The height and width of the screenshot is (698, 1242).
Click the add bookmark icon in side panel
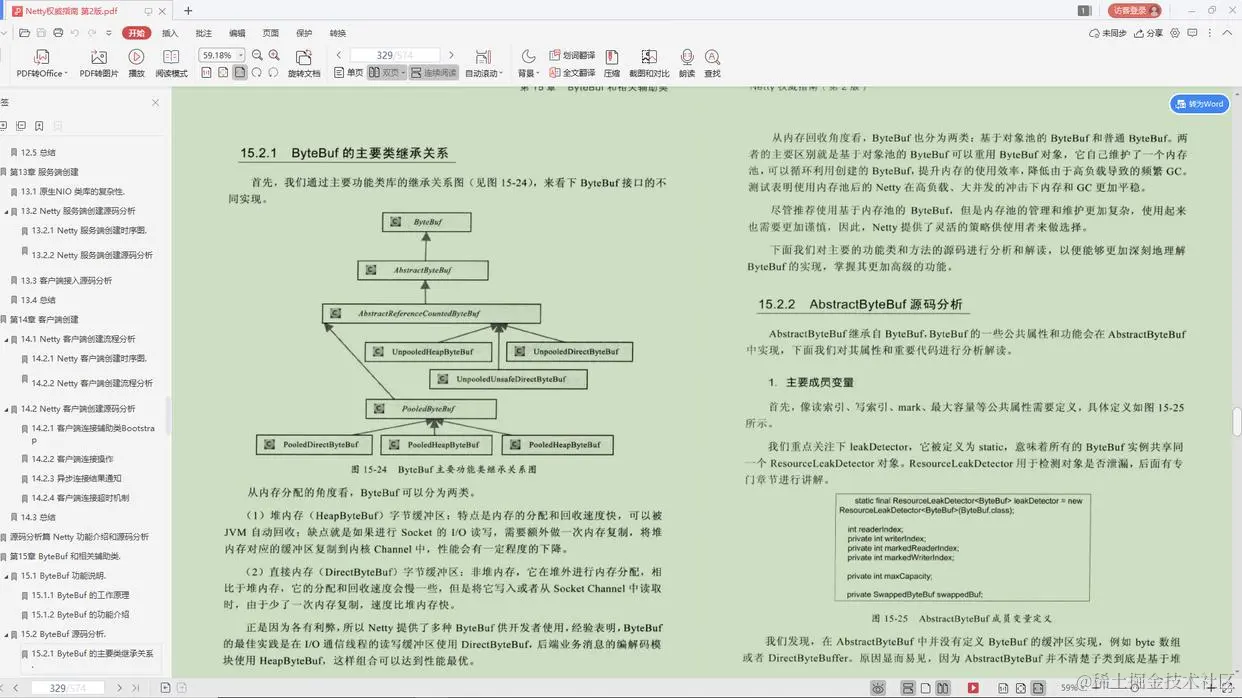[39, 126]
